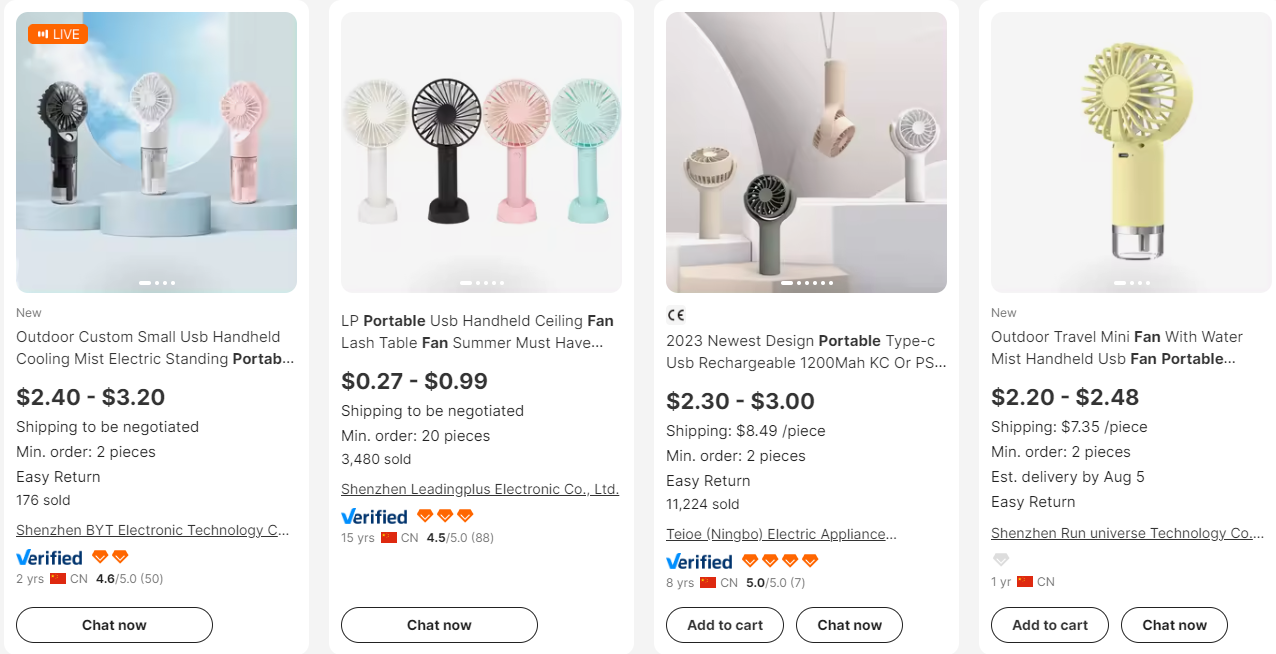Open the Verified badge for Shenzhen BYT supplier
The height and width of the screenshot is (654, 1276).
coord(50,557)
